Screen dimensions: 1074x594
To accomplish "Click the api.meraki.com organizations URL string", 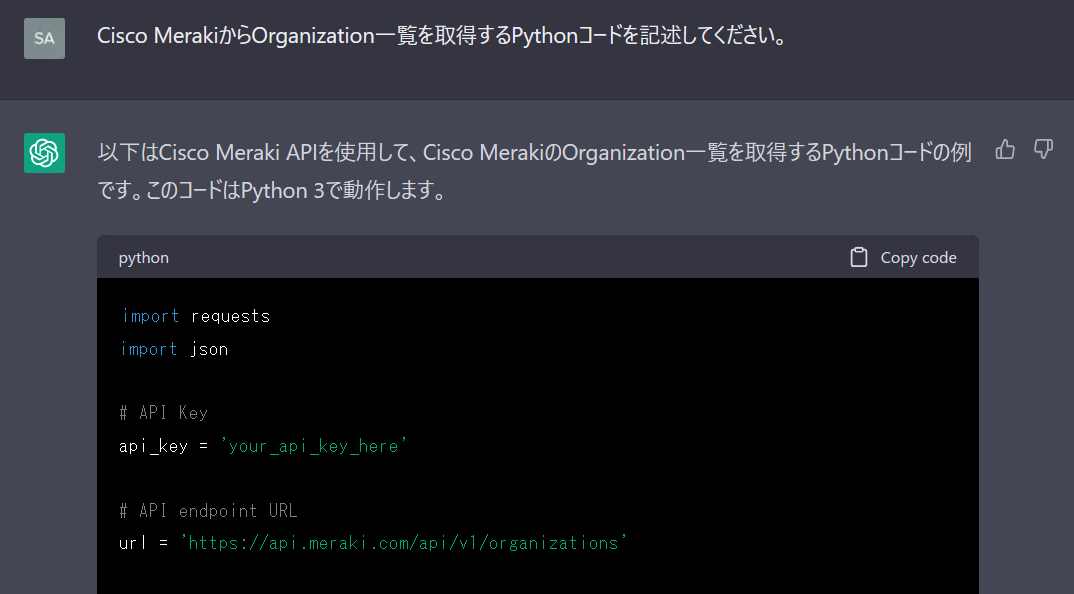I will [403, 543].
